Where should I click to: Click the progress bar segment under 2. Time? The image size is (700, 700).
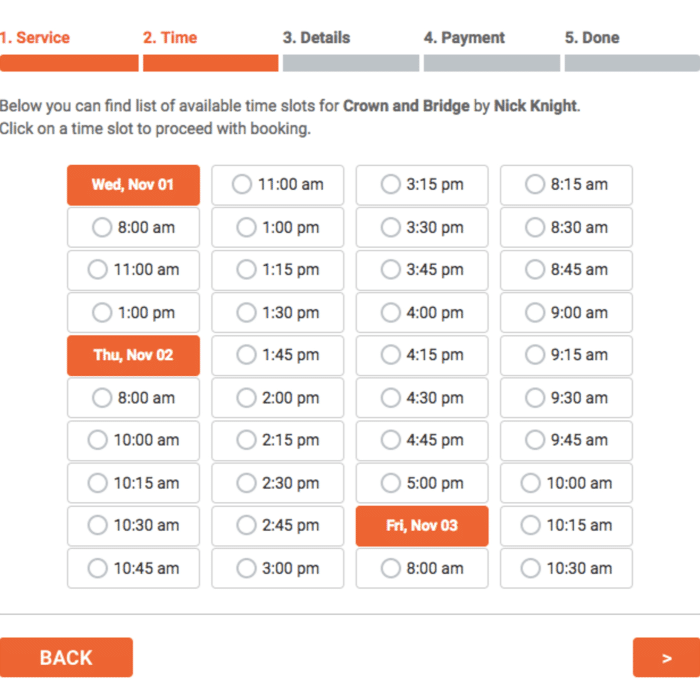pos(210,63)
